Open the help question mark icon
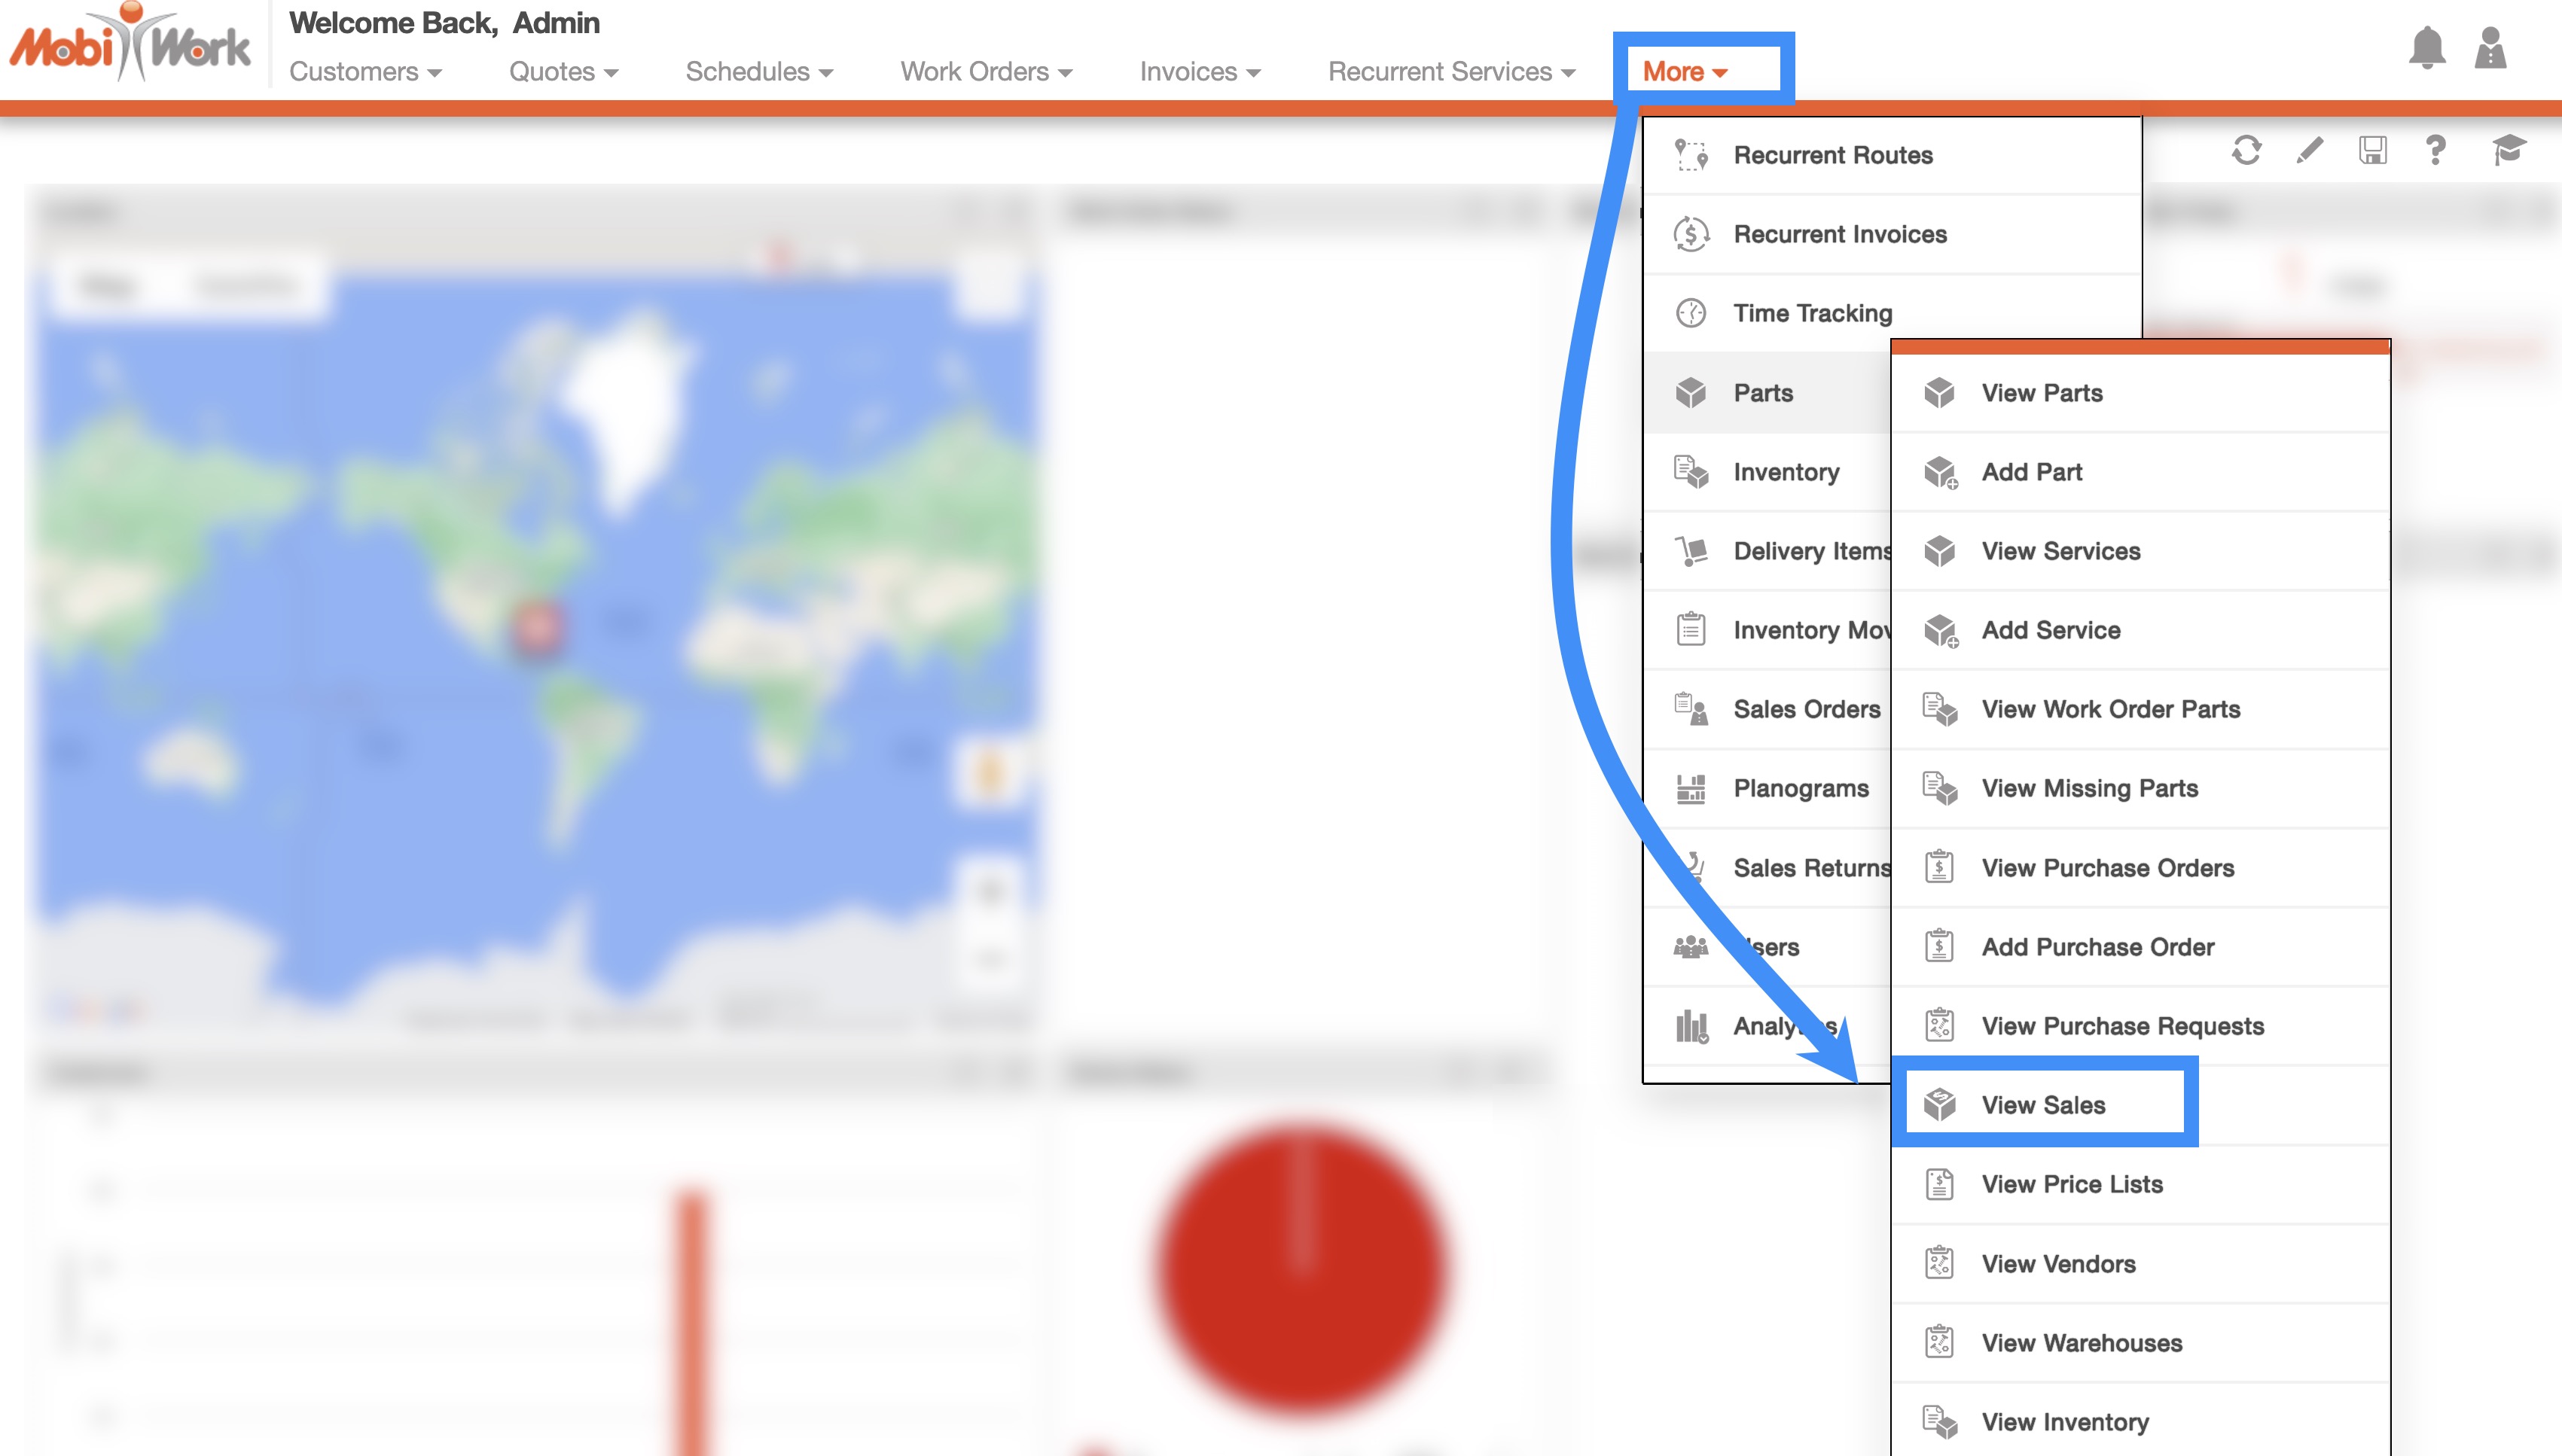The height and width of the screenshot is (1456, 2562). (x=2435, y=151)
